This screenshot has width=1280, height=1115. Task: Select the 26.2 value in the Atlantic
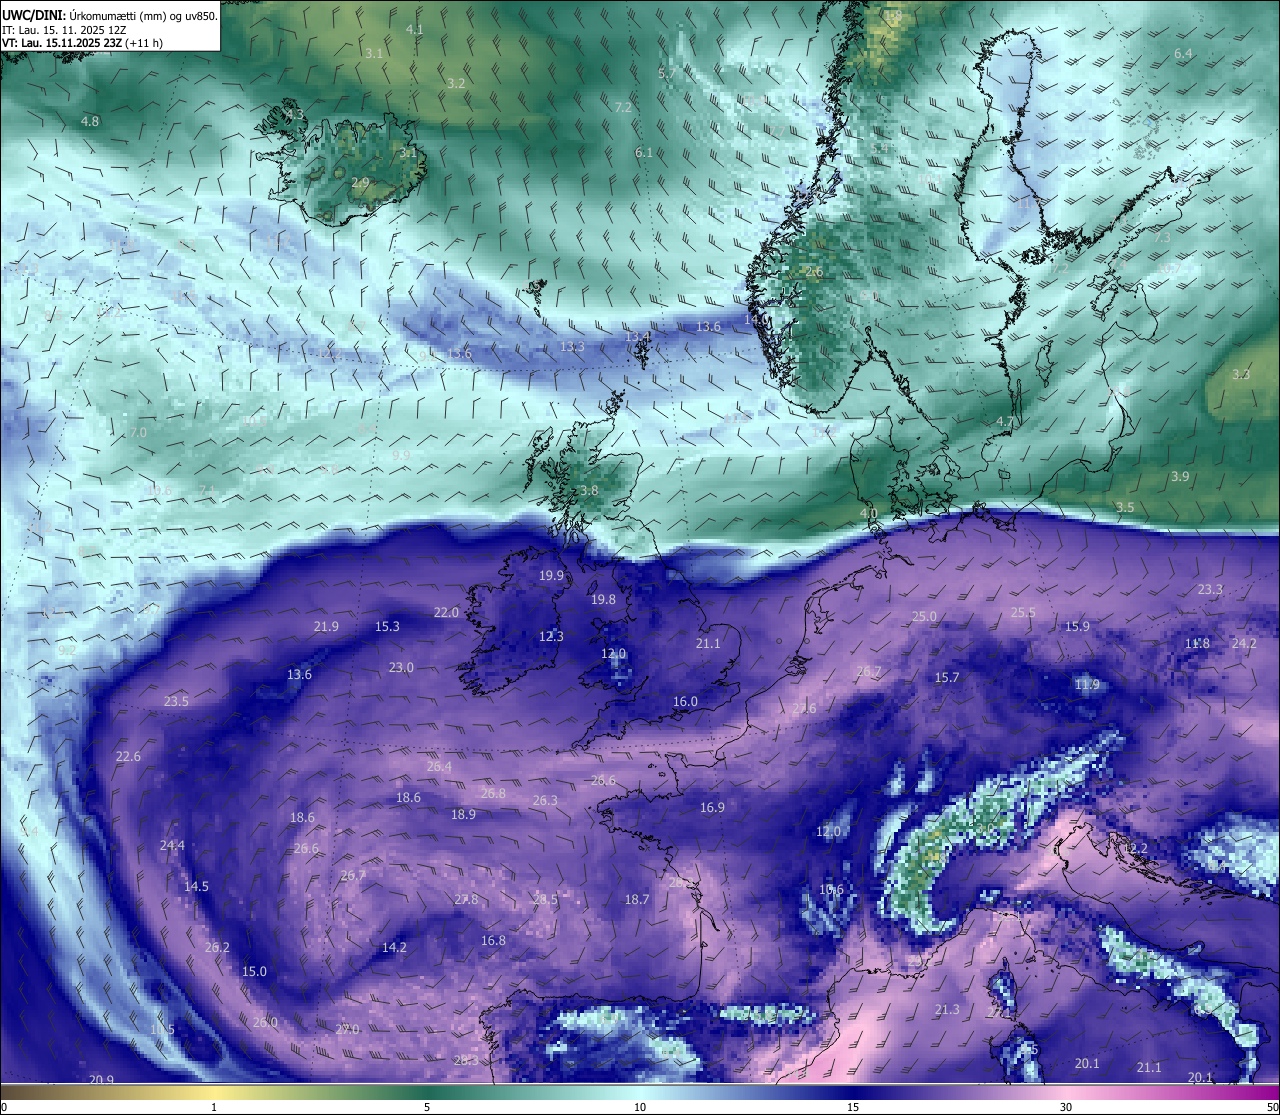pos(217,948)
